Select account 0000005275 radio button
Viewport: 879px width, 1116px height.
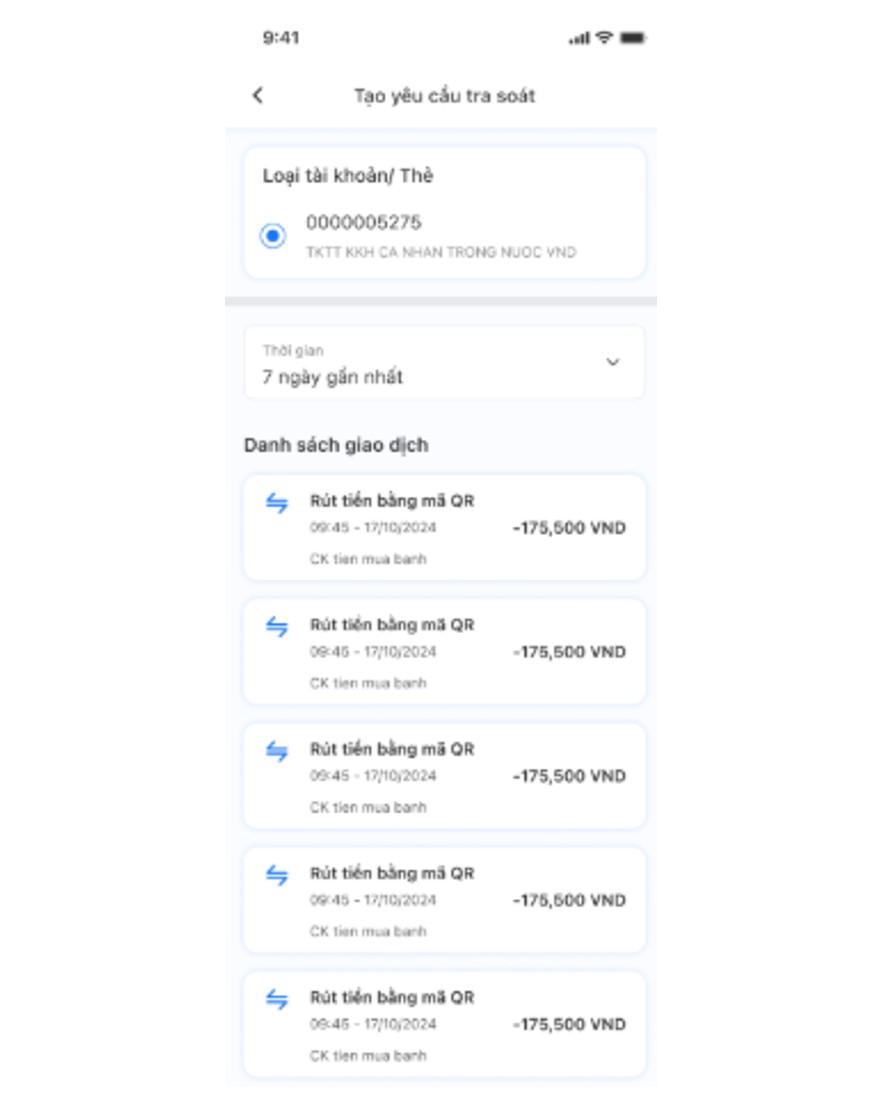273,236
